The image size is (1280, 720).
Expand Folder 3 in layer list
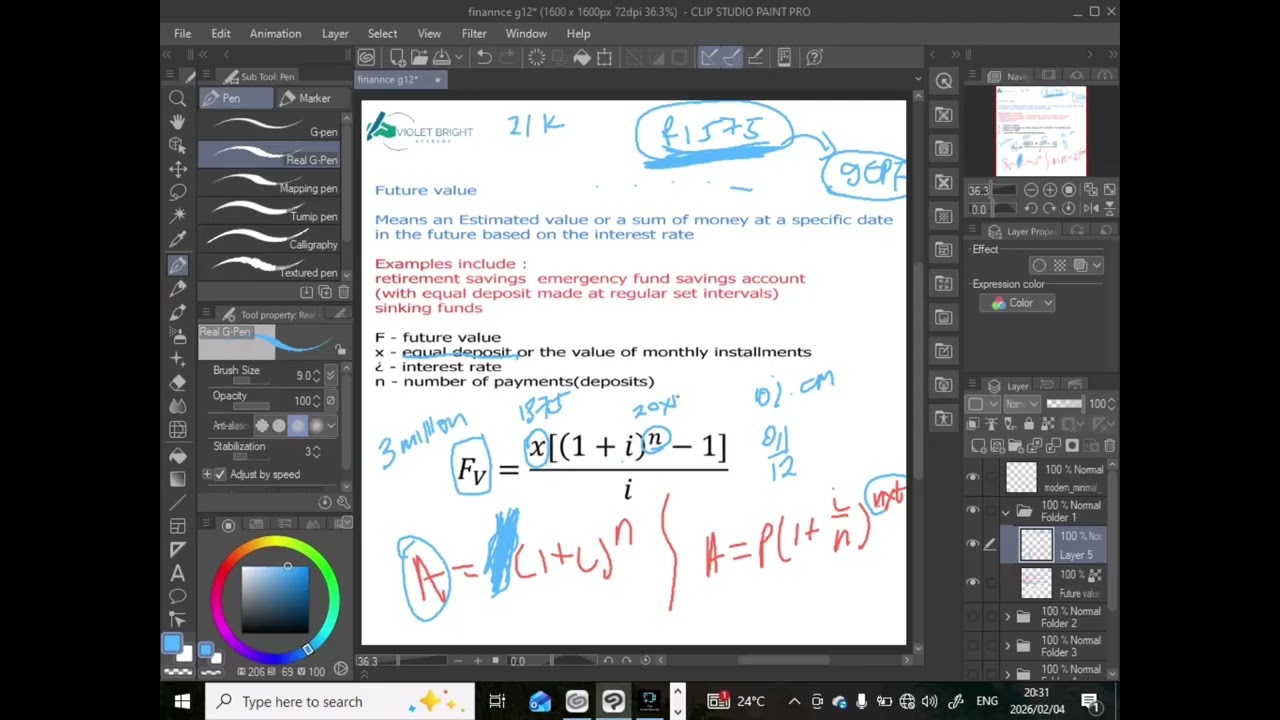[1006, 646]
